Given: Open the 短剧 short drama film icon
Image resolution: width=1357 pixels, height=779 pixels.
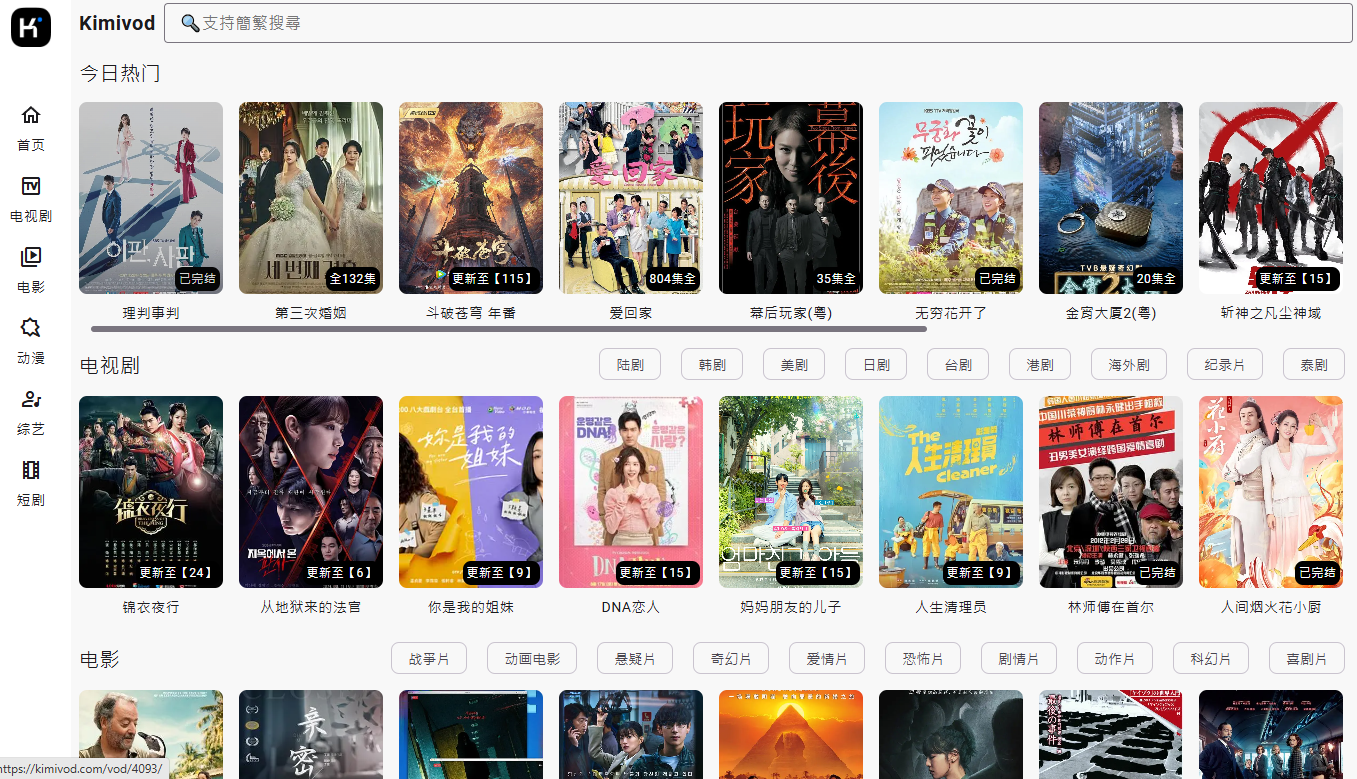Looking at the screenshot, I should point(31,470).
